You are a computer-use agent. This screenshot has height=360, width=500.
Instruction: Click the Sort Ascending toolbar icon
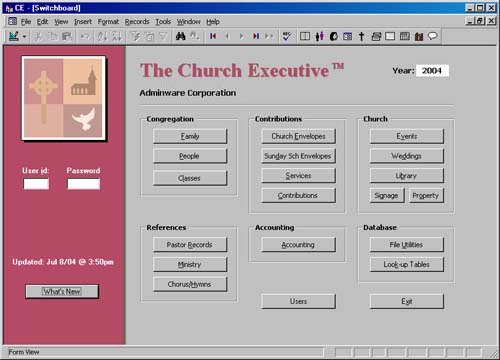point(102,36)
